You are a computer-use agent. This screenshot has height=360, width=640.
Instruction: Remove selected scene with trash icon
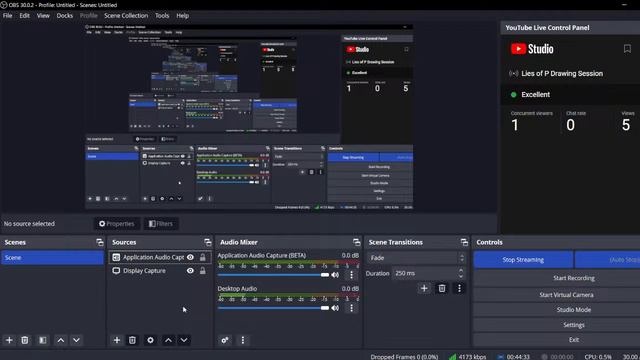pyautogui.click(x=25, y=340)
